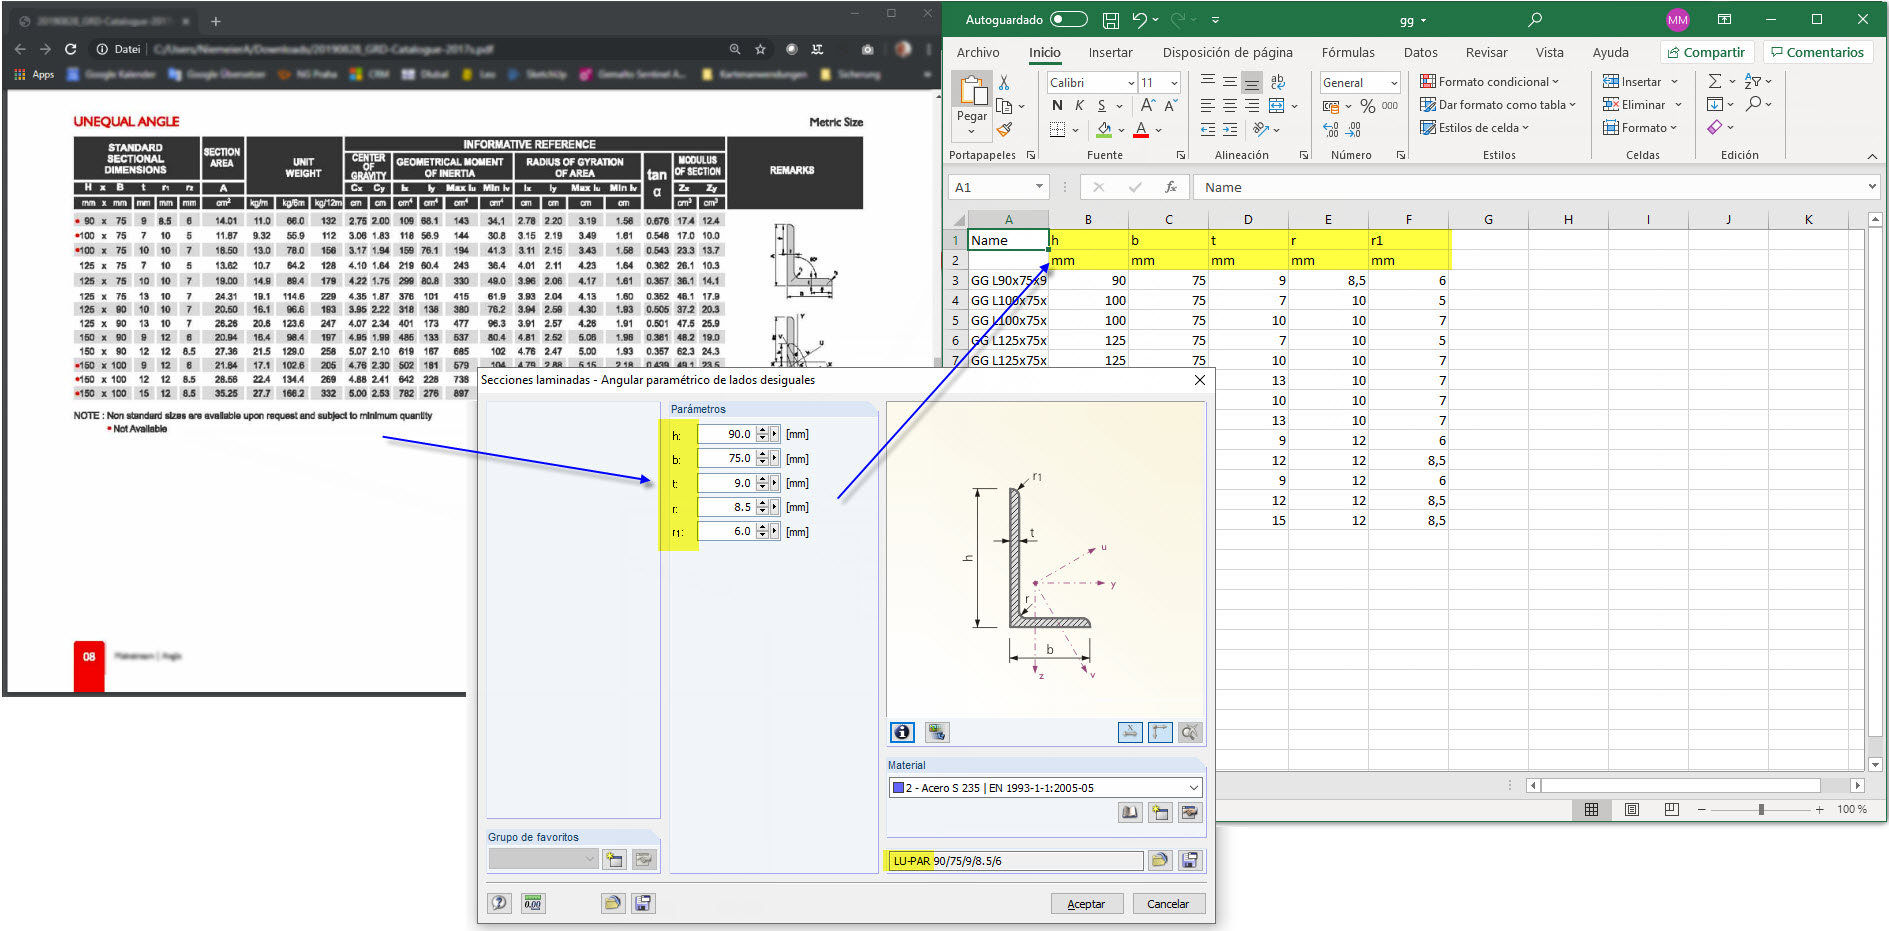Click the Format Painter brush in Excel

click(1005, 129)
